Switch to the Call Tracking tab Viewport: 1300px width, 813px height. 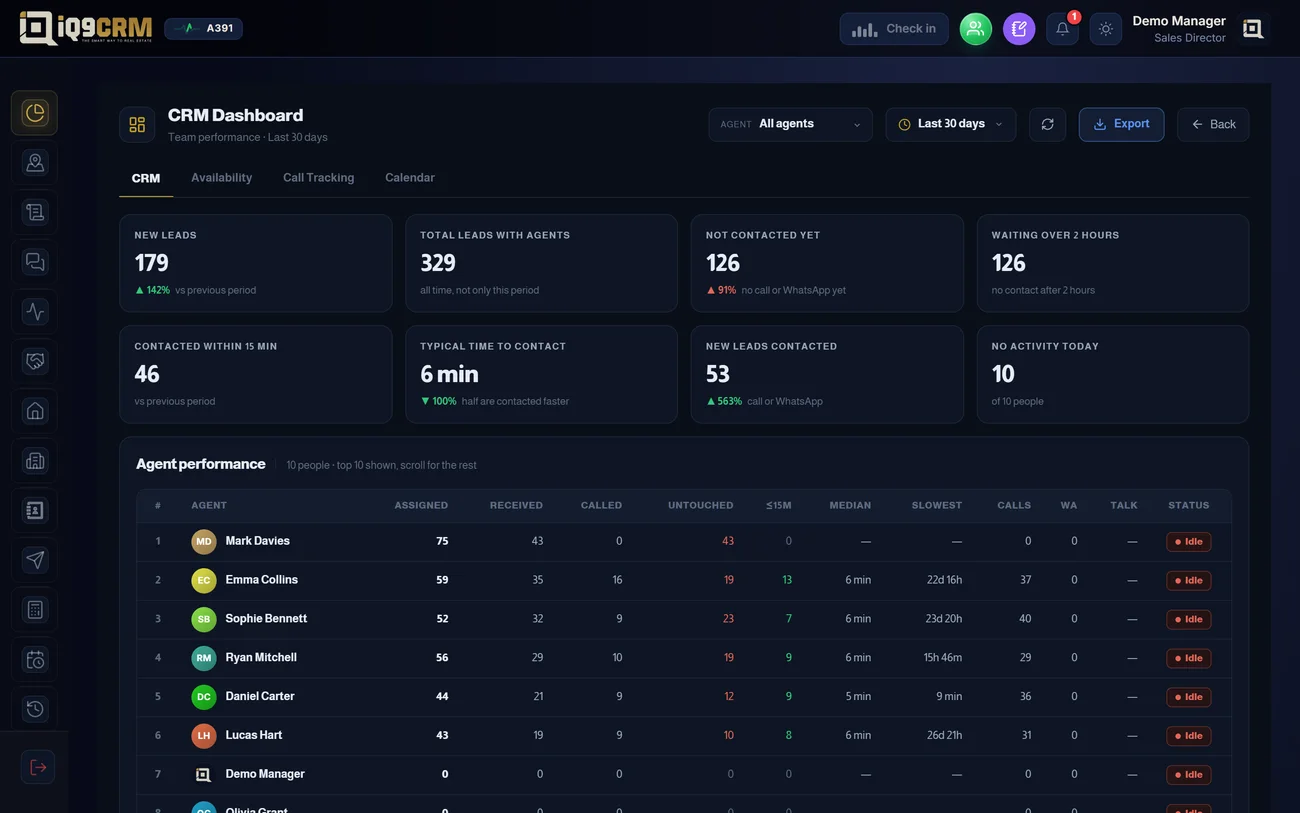[x=318, y=178]
